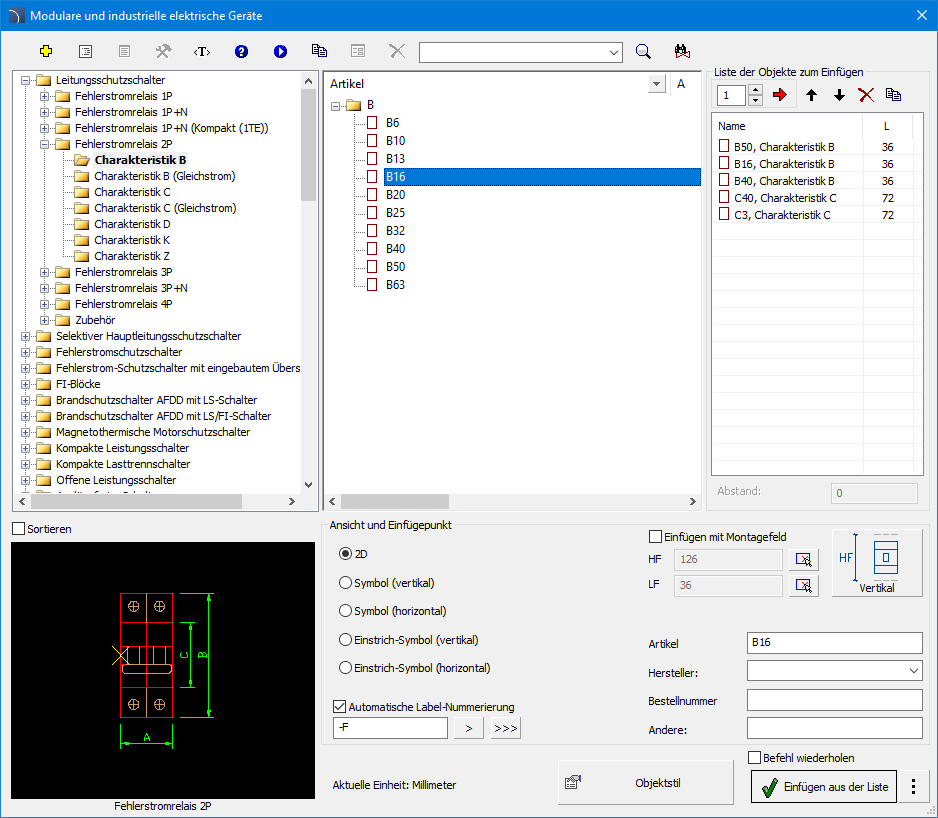Move list item up with up arrow
The width and height of the screenshot is (938, 818).
(811, 95)
